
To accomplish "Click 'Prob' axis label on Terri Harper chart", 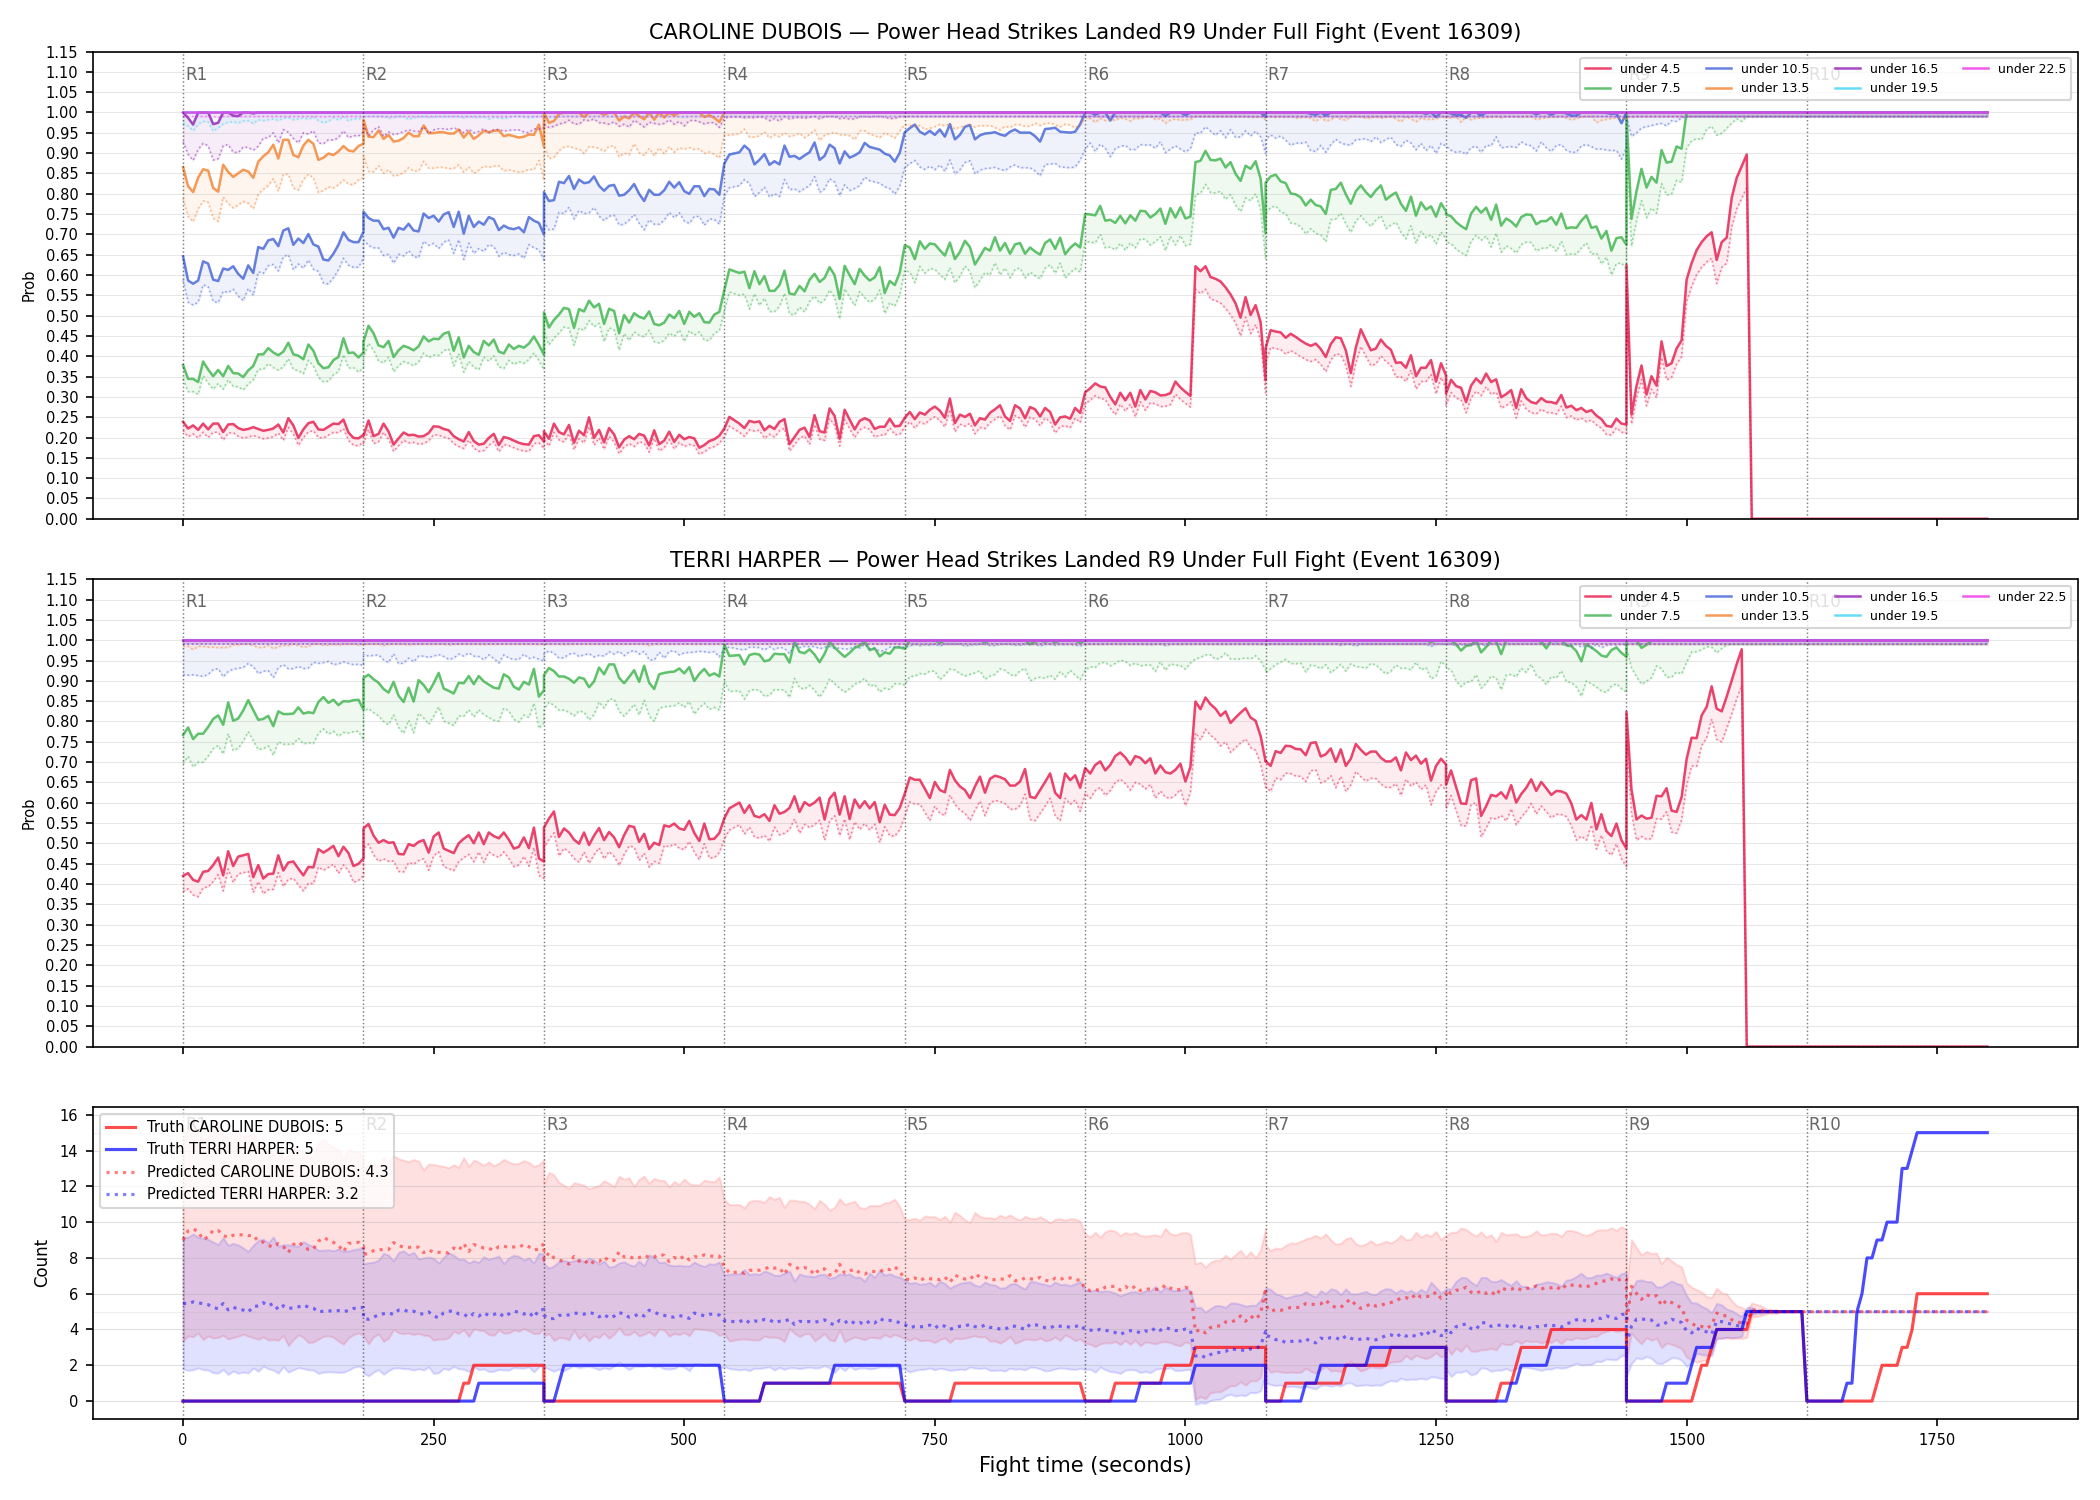I will pyautogui.click(x=29, y=814).
